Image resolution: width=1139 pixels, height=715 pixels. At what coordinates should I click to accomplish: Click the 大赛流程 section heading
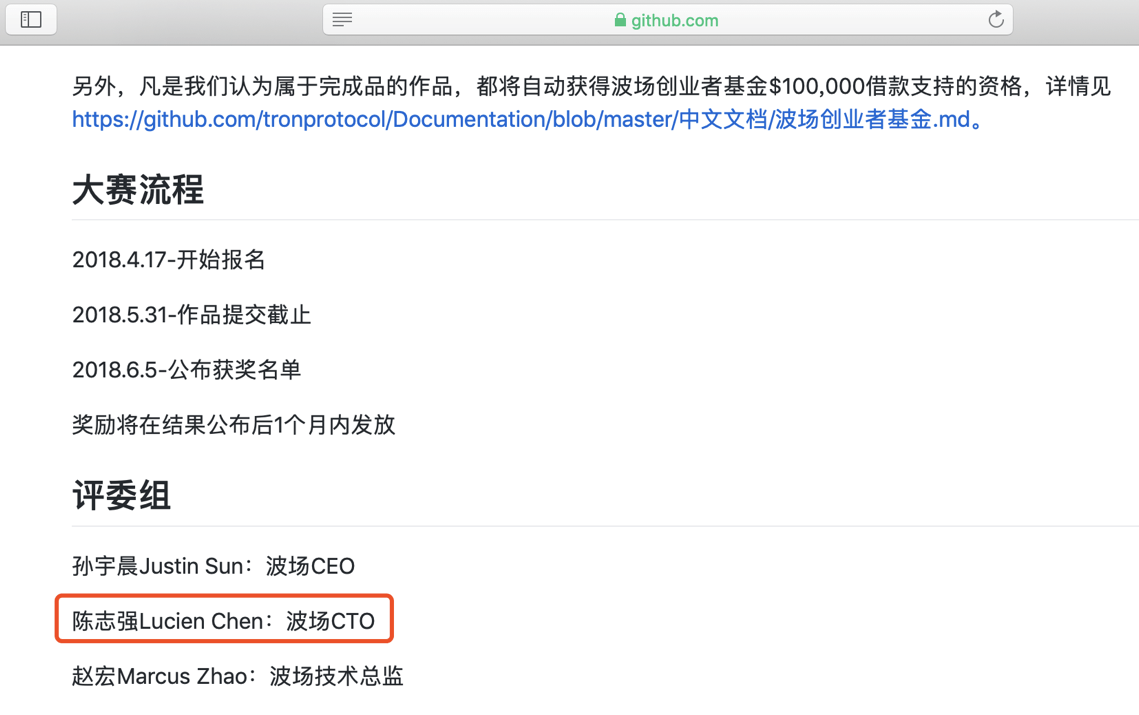(138, 190)
